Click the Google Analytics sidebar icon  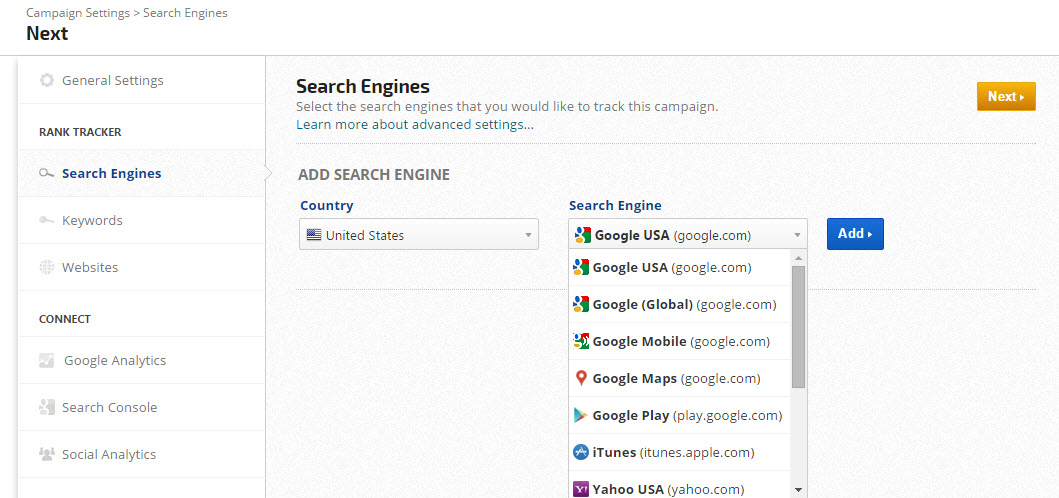pos(46,361)
